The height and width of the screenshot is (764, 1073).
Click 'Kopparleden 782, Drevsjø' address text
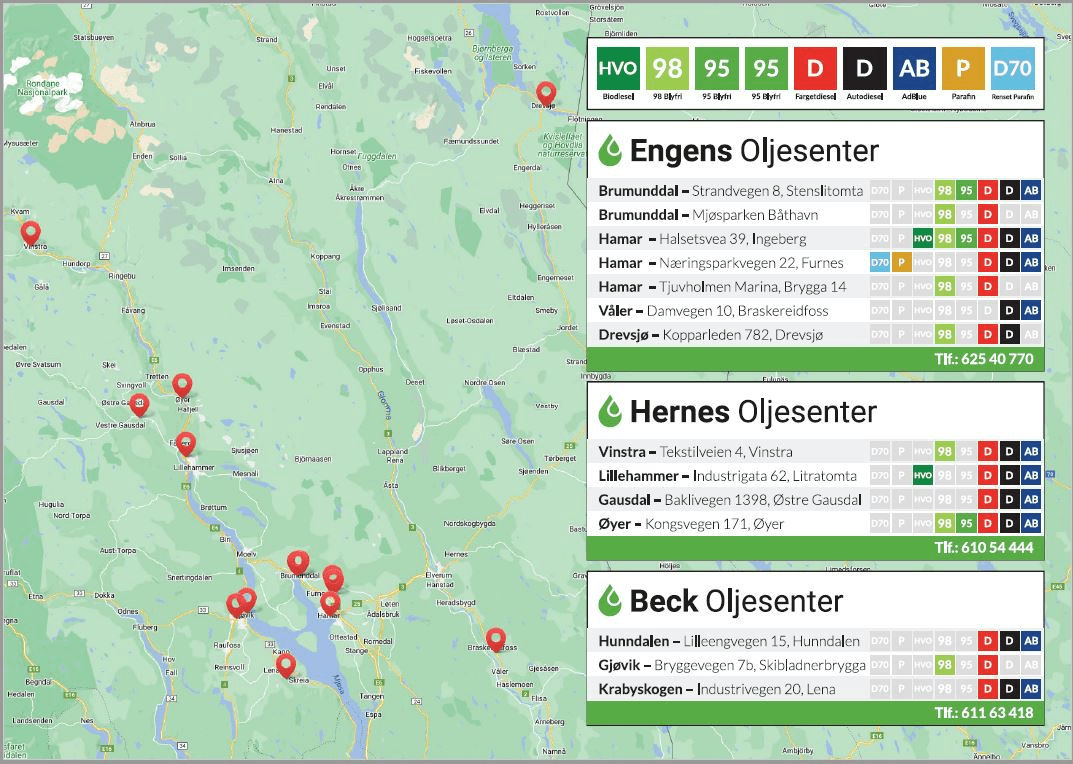[x=743, y=335]
